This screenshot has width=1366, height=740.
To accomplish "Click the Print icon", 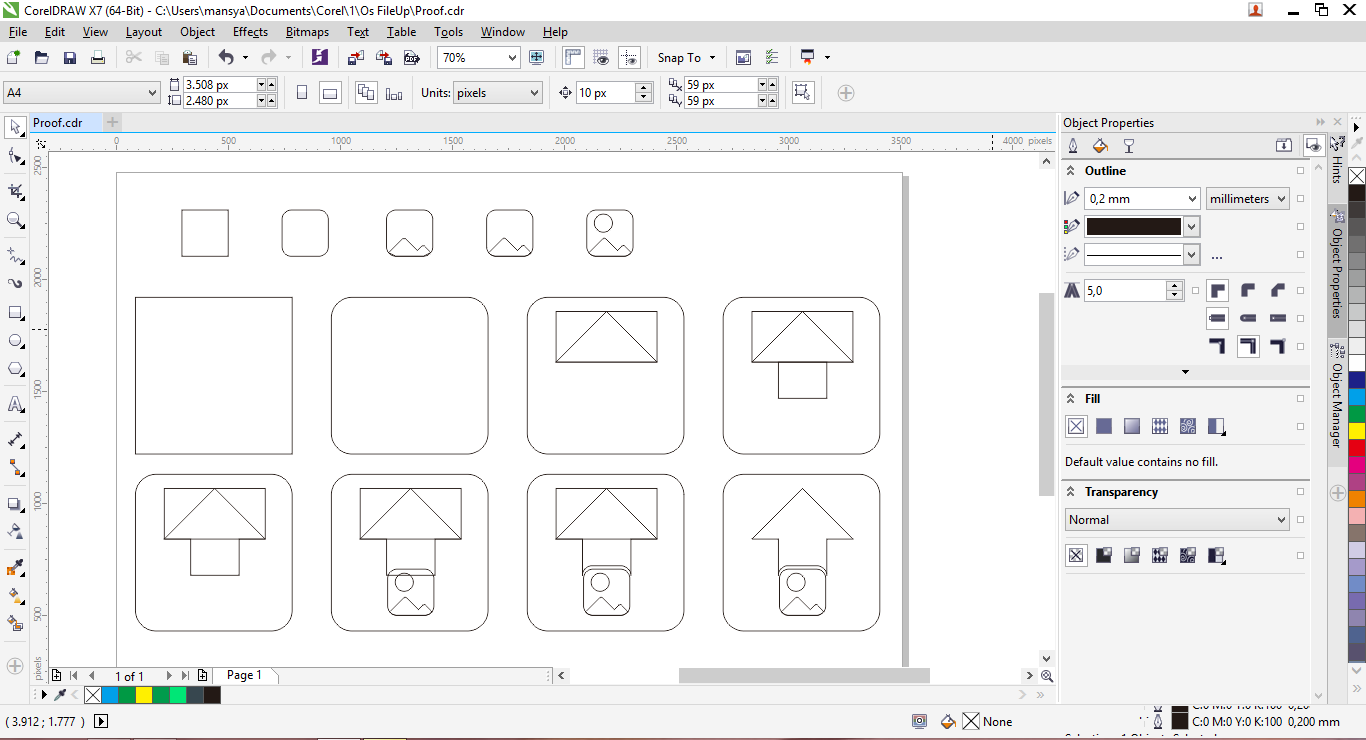I will click(x=98, y=58).
